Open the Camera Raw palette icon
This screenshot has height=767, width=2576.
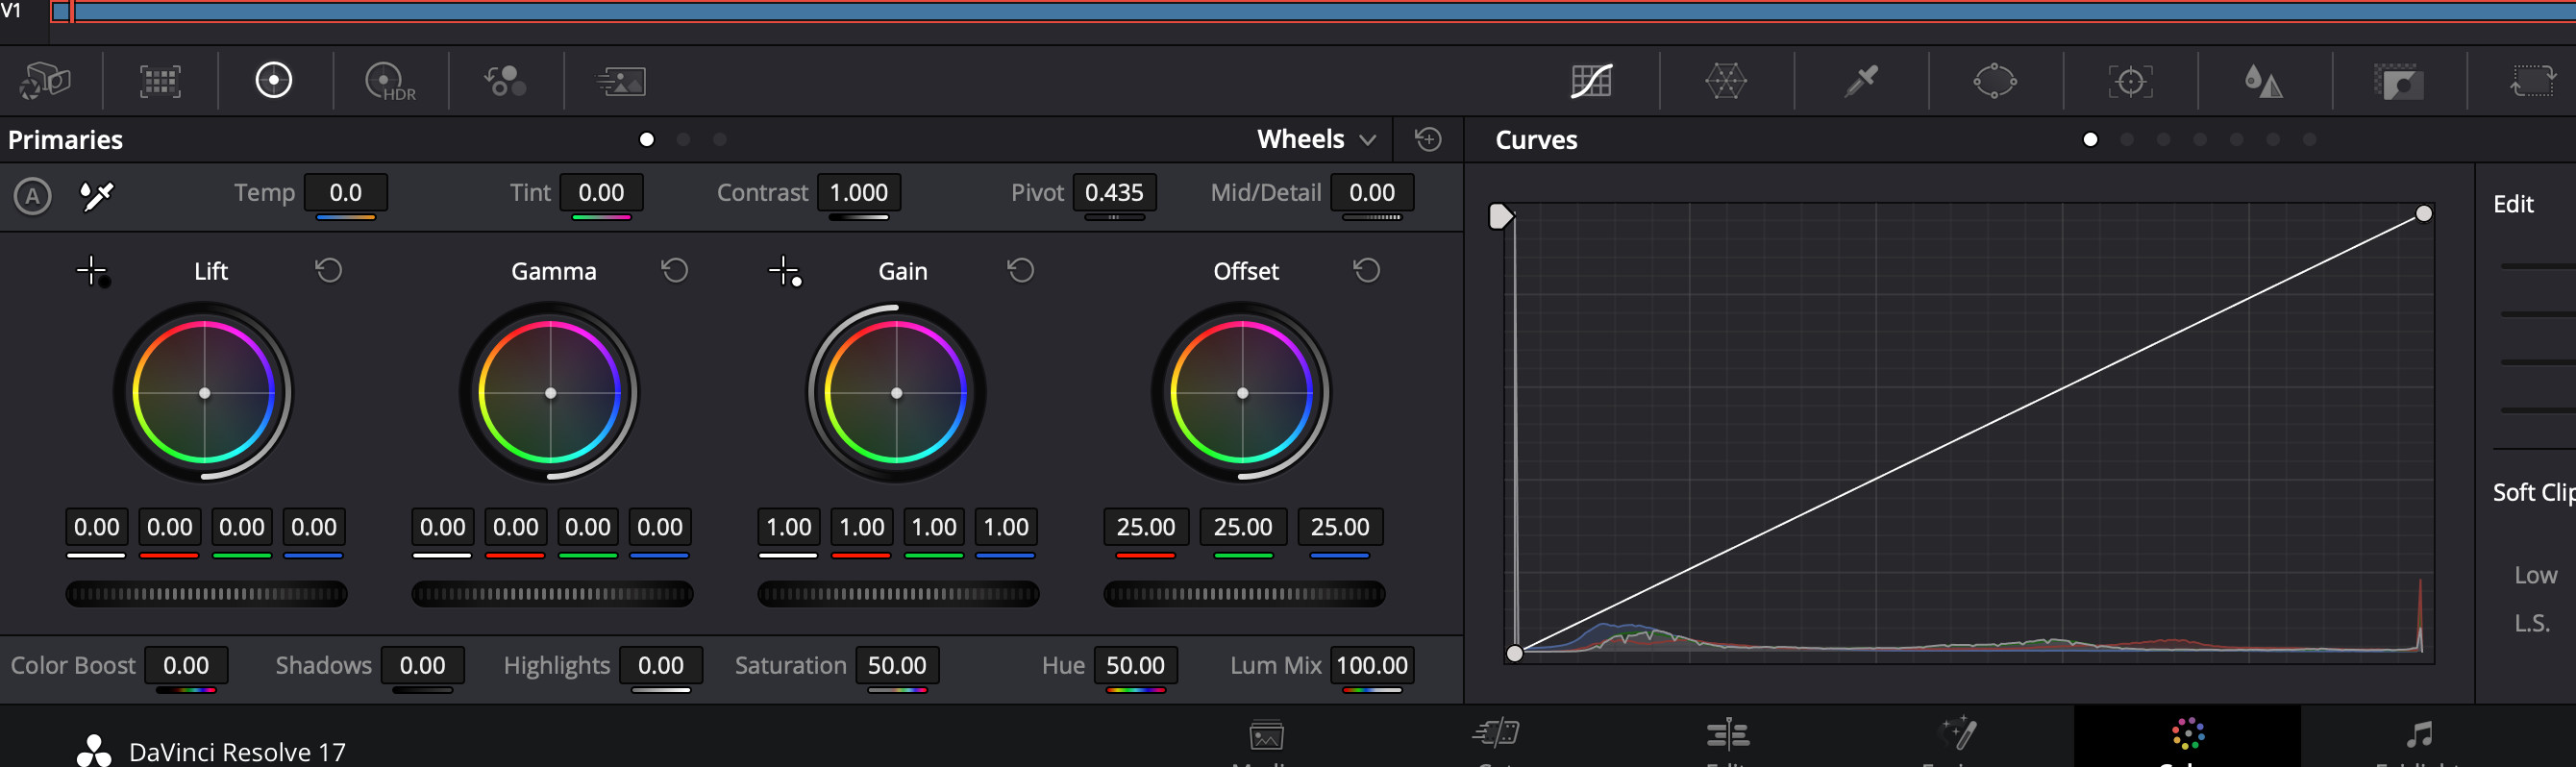(46, 80)
